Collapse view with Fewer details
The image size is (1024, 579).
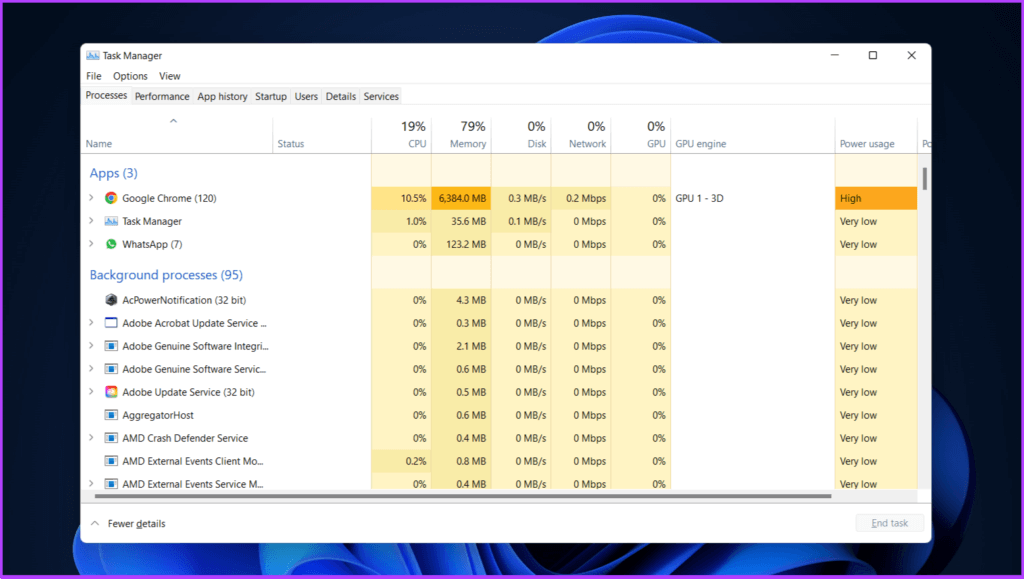128,524
